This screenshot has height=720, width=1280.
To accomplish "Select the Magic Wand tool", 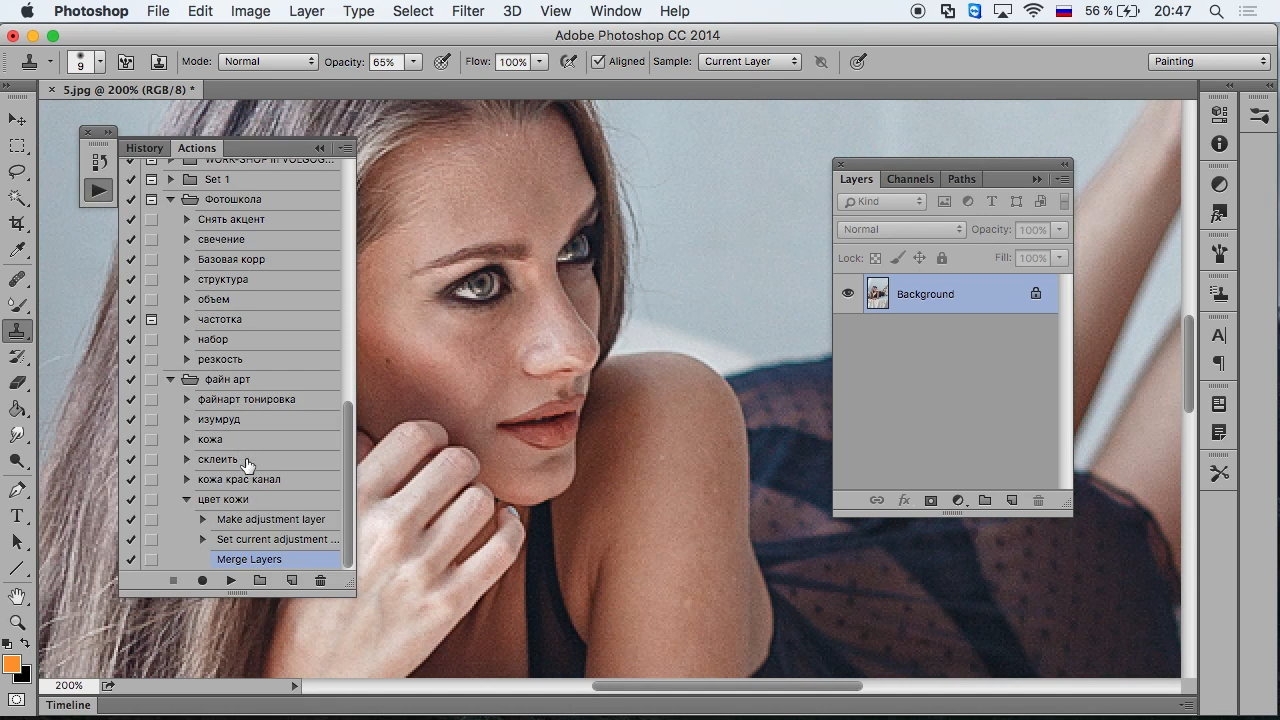I will (17, 198).
